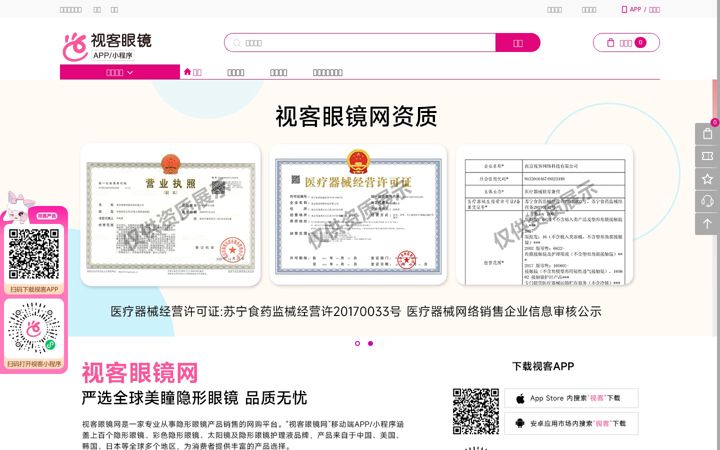The width and height of the screenshot is (720, 450).
Task: Open the company information table image
Action: [545, 214]
